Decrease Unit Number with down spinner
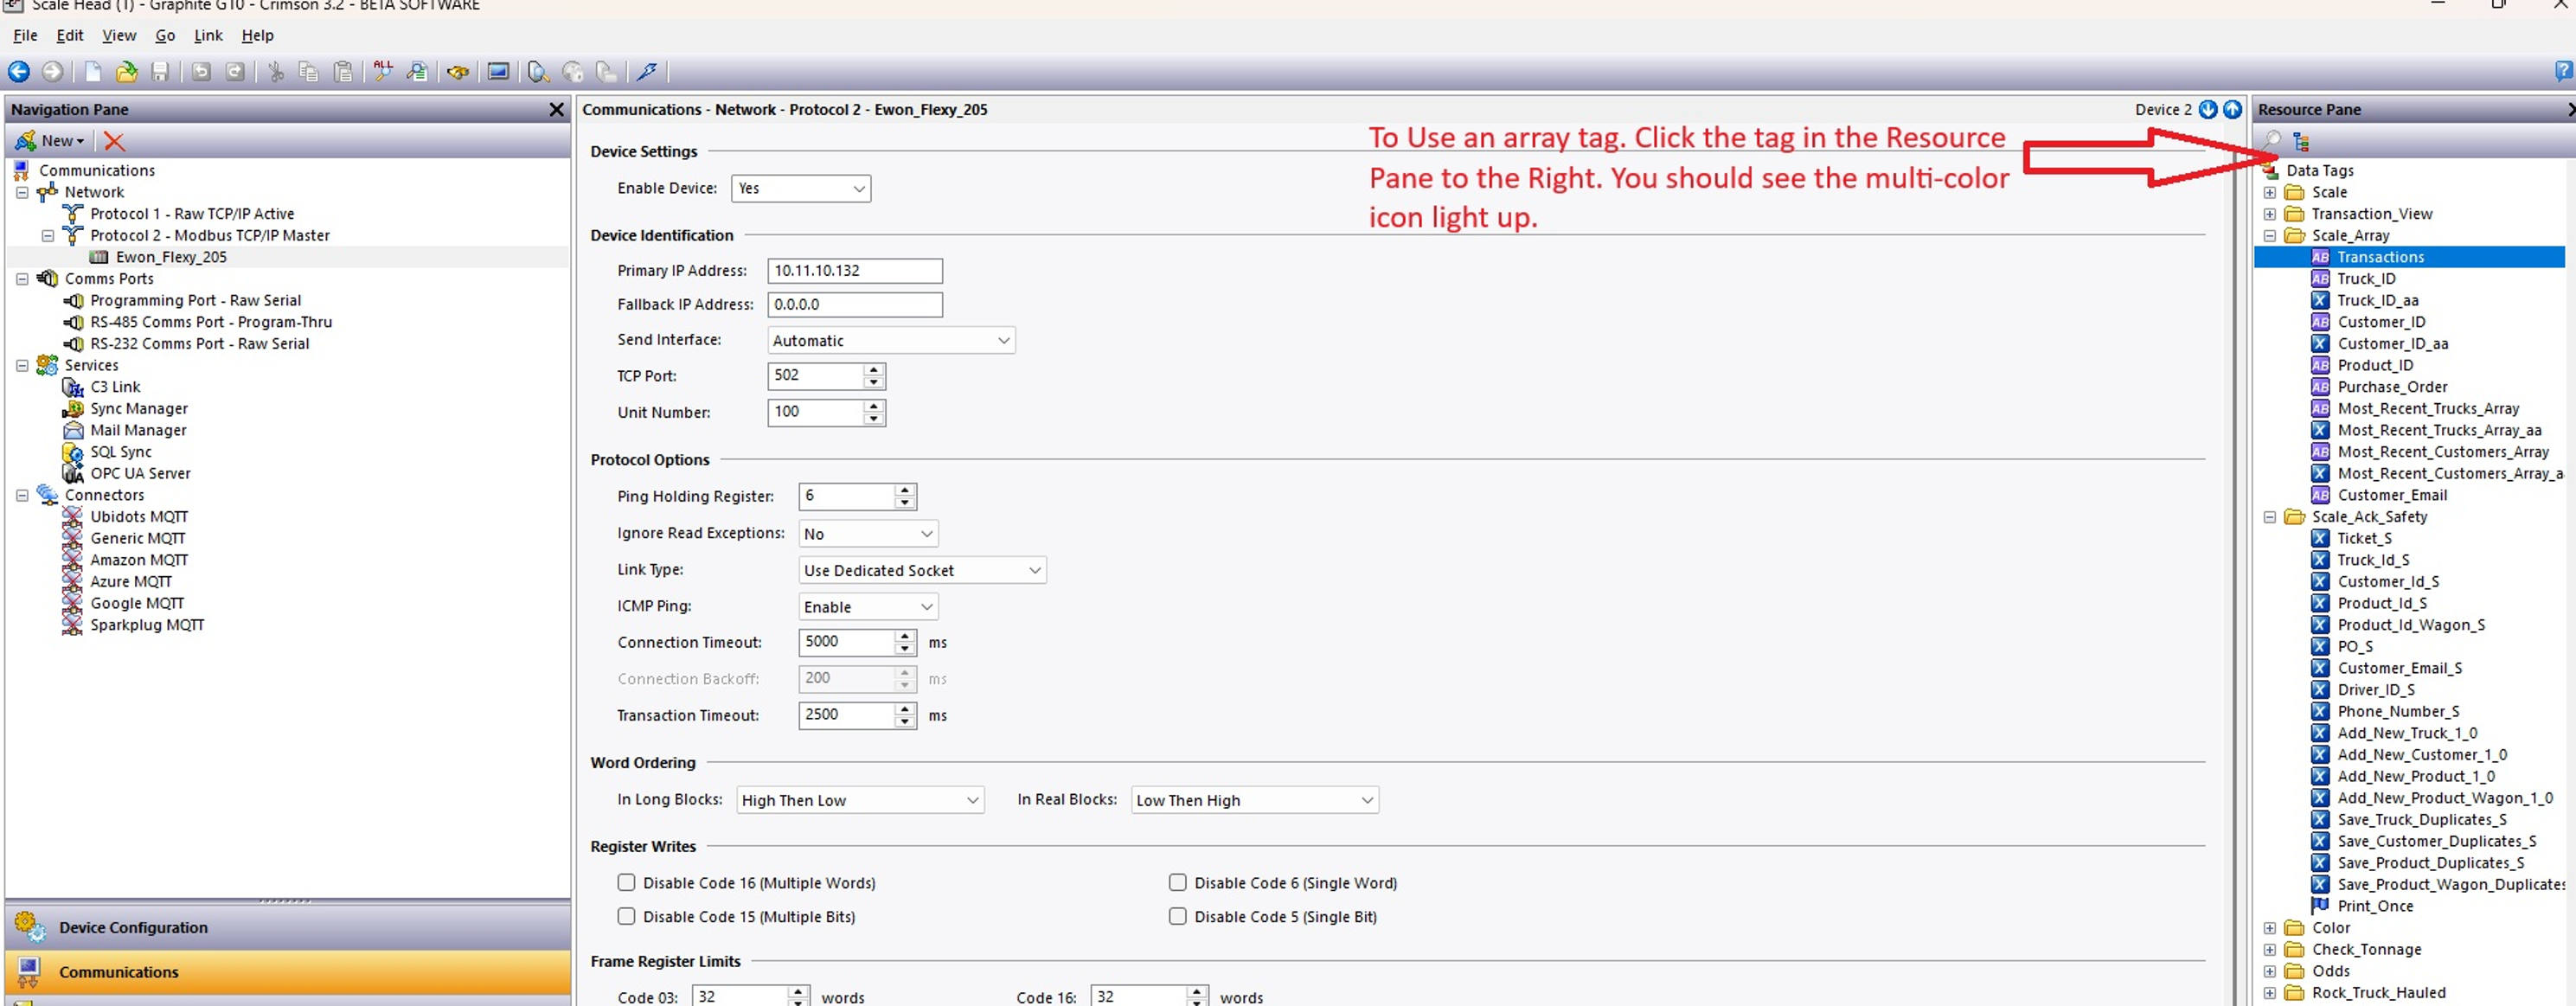The width and height of the screenshot is (2576, 1006). (874, 419)
